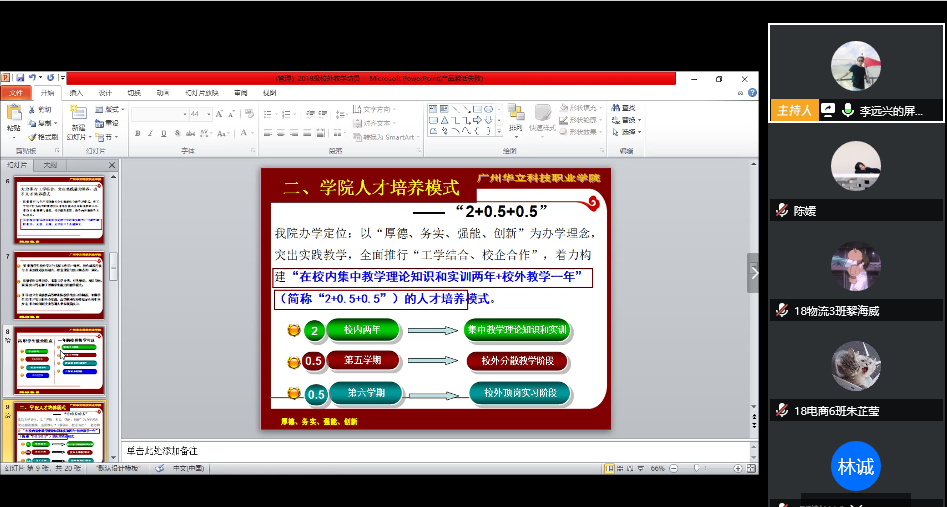Close the slide thumbnail pane
Viewport: 947px width, 507px height.
point(112,165)
